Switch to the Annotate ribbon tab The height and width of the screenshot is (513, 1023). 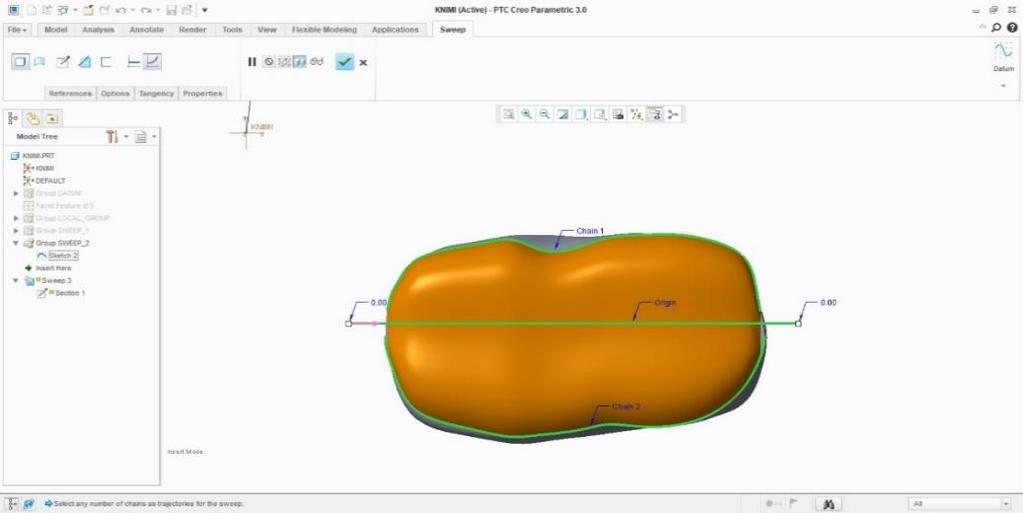(x=147, y=30)
